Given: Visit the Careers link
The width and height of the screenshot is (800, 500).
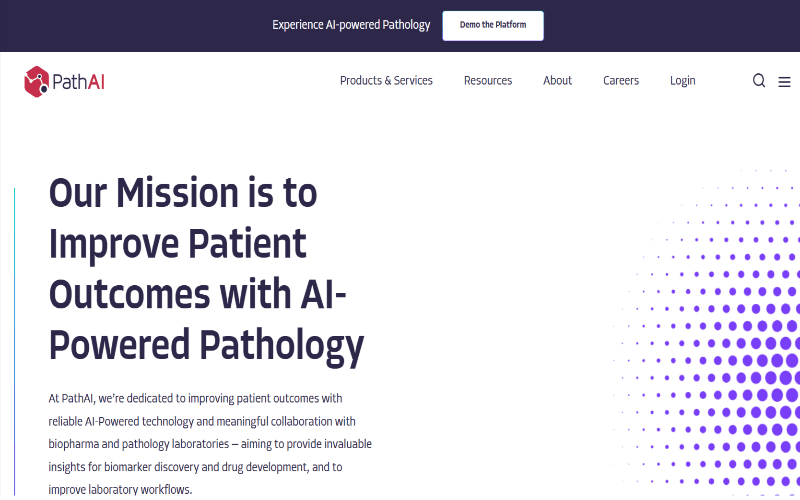Looking at the screenshot, I should pyautogui.click(x=621, y=81).
